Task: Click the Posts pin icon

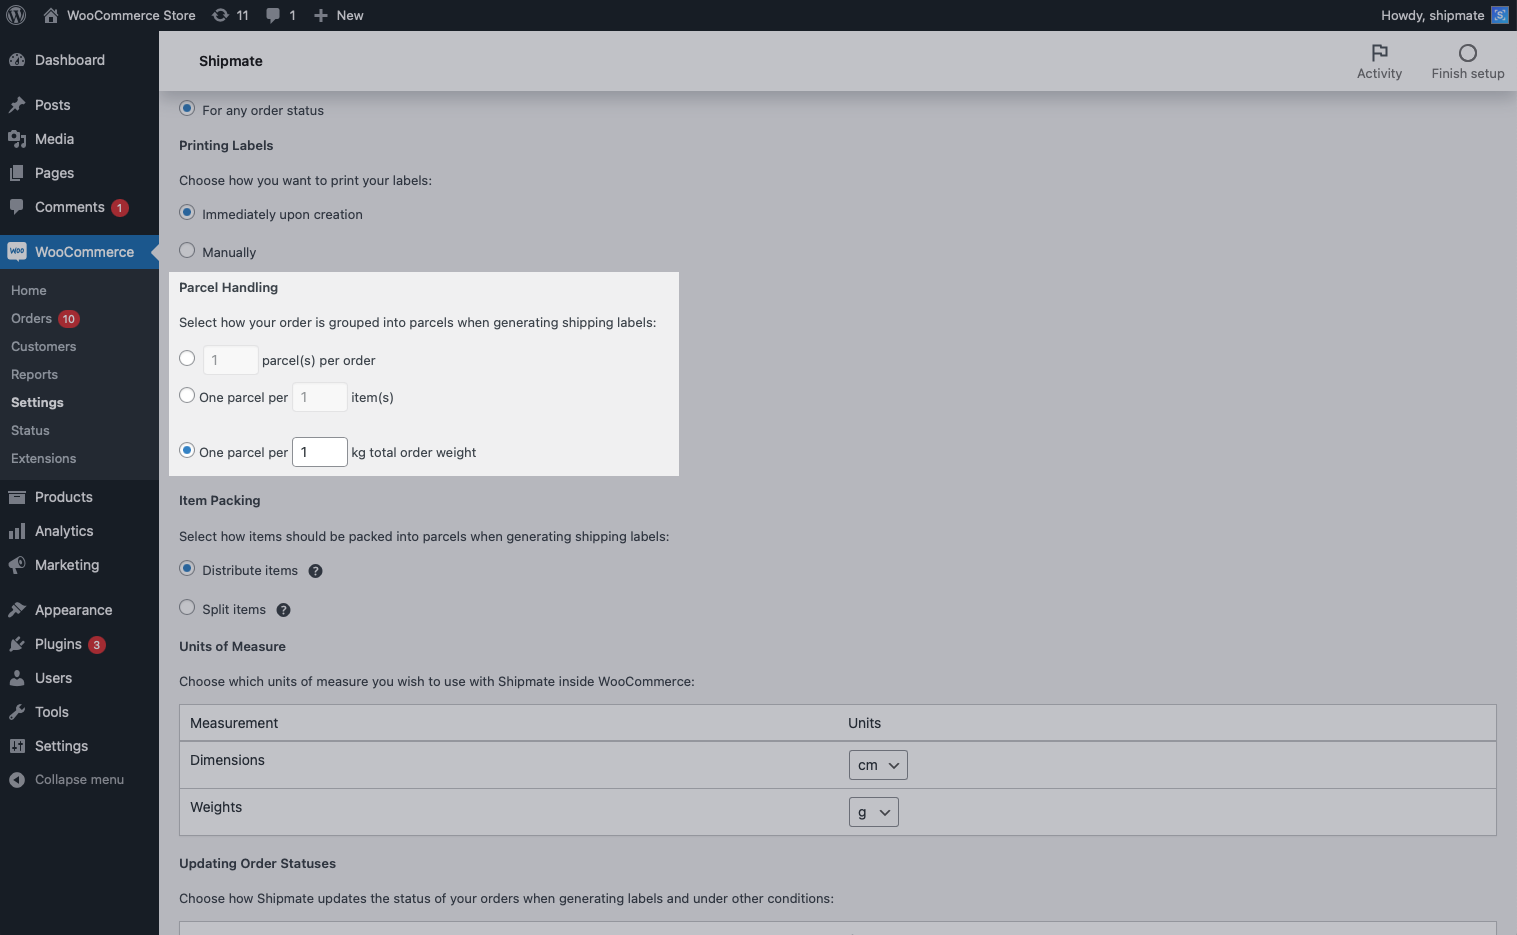Action: coord(17,105)
